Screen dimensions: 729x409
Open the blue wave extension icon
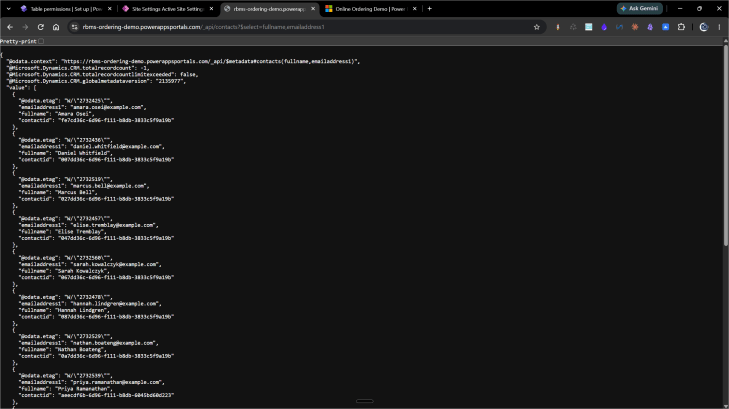(x=619, y=27)
